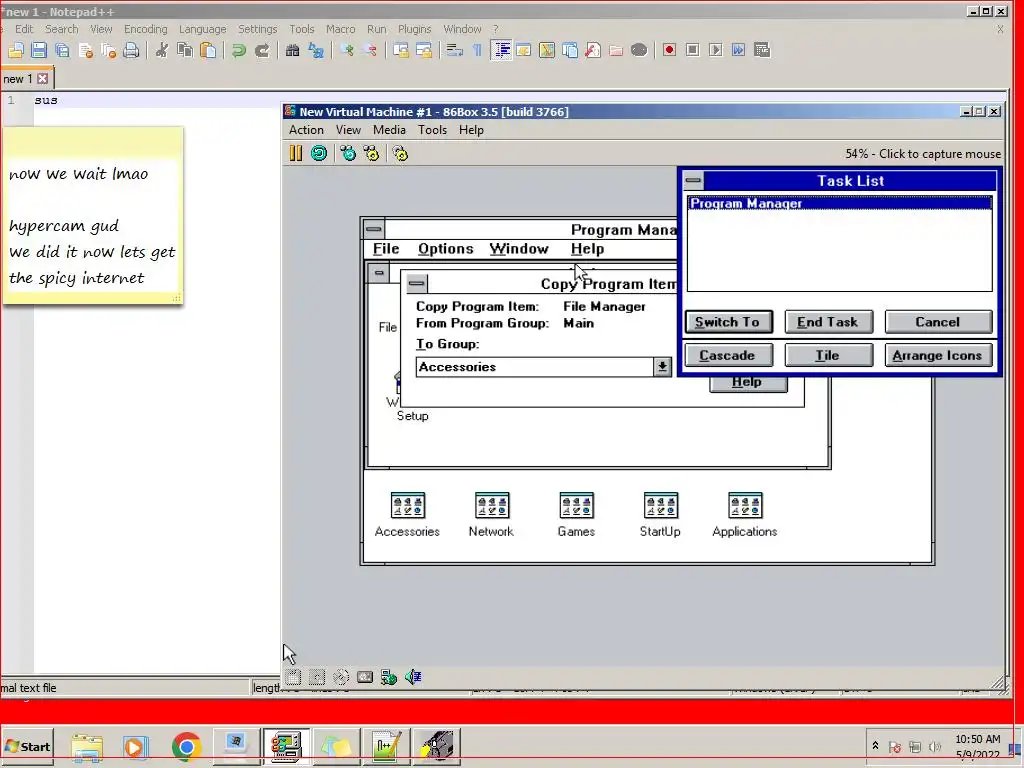
Task: Toggle the Word Wrap toolbar icon
Action: 455,50
